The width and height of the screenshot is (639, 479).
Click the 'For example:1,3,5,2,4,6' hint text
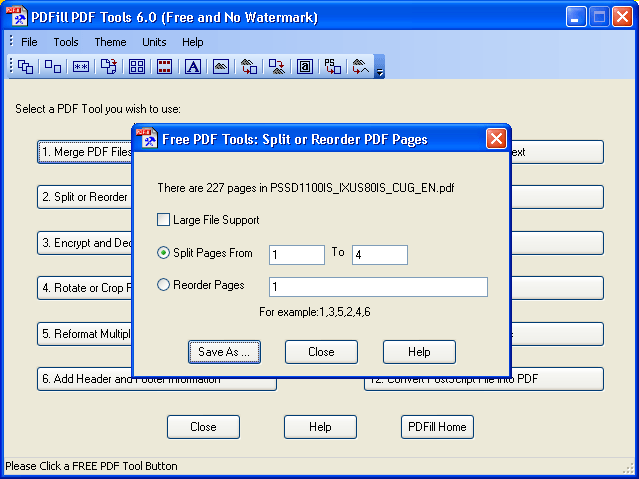tap(315, 312)
